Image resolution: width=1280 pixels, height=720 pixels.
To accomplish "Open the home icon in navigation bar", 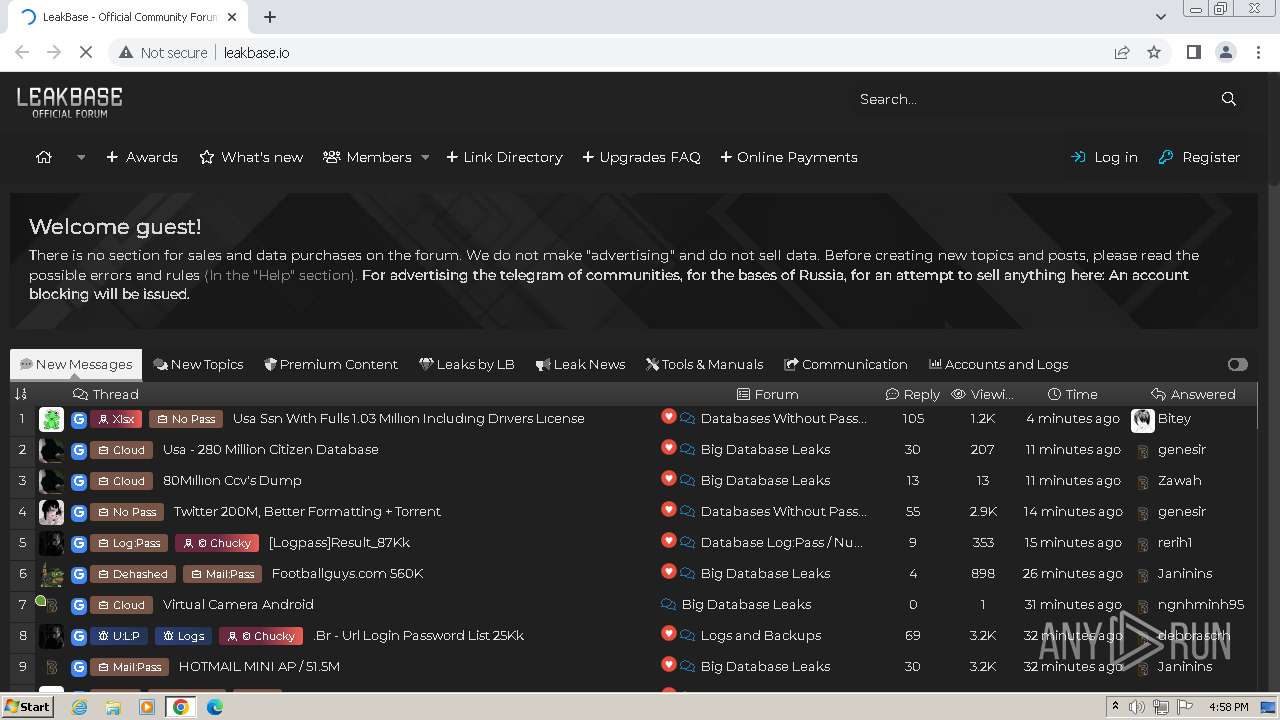I will (44, 157).
